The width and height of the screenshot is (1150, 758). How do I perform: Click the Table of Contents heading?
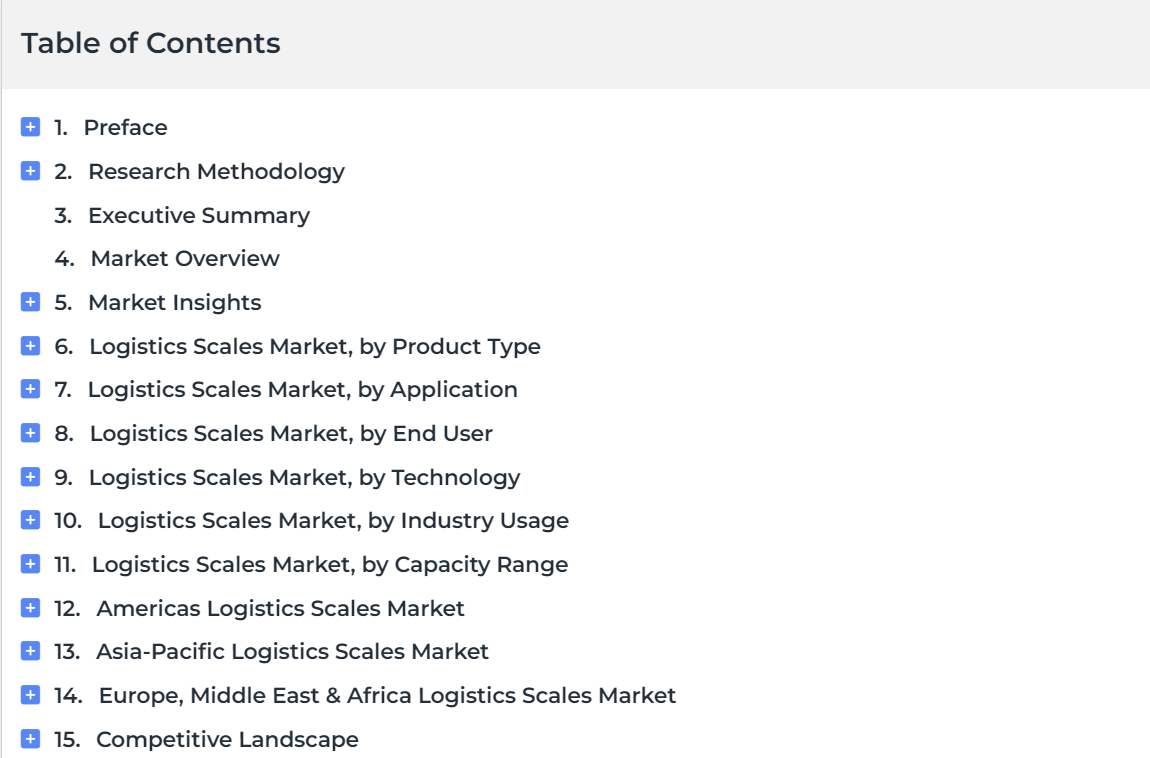tap(150, 43)
